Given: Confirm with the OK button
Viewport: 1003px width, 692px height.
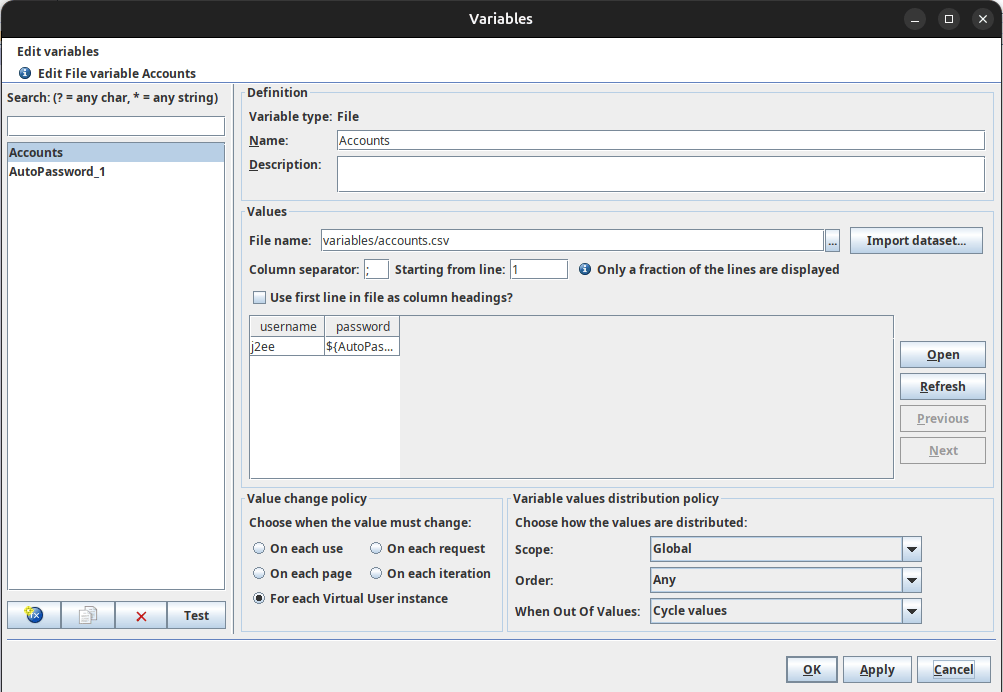Looking at the screenshot, I should click(812, 670).
